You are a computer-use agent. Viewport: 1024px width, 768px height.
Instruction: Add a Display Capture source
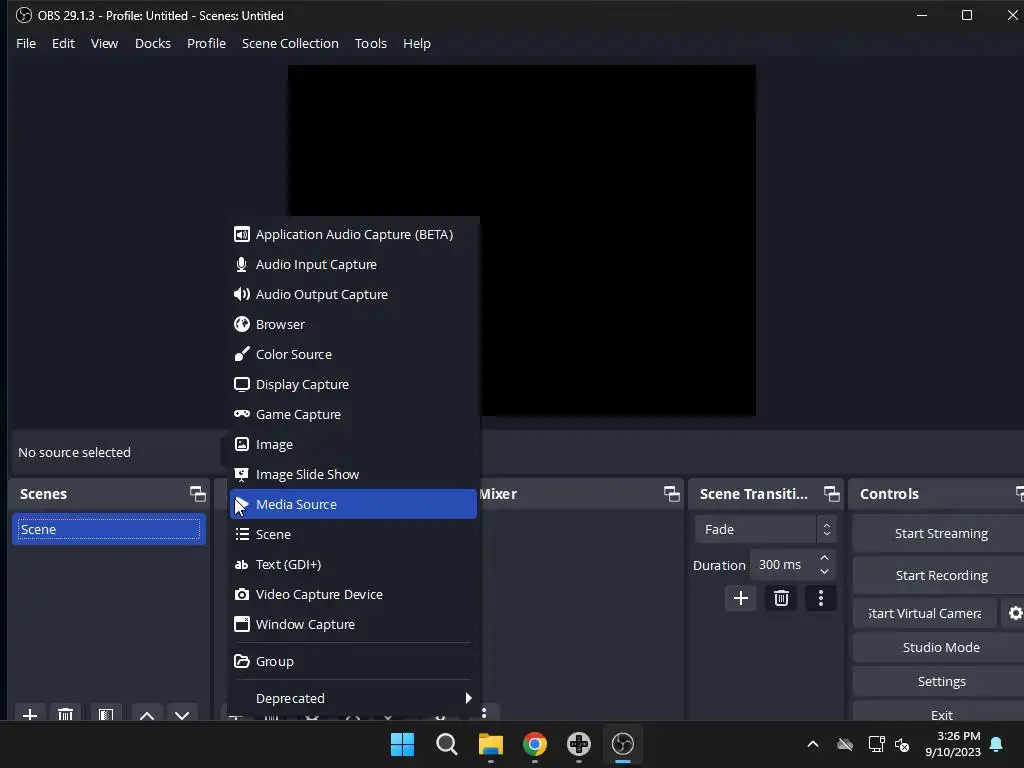pos(353,385)
